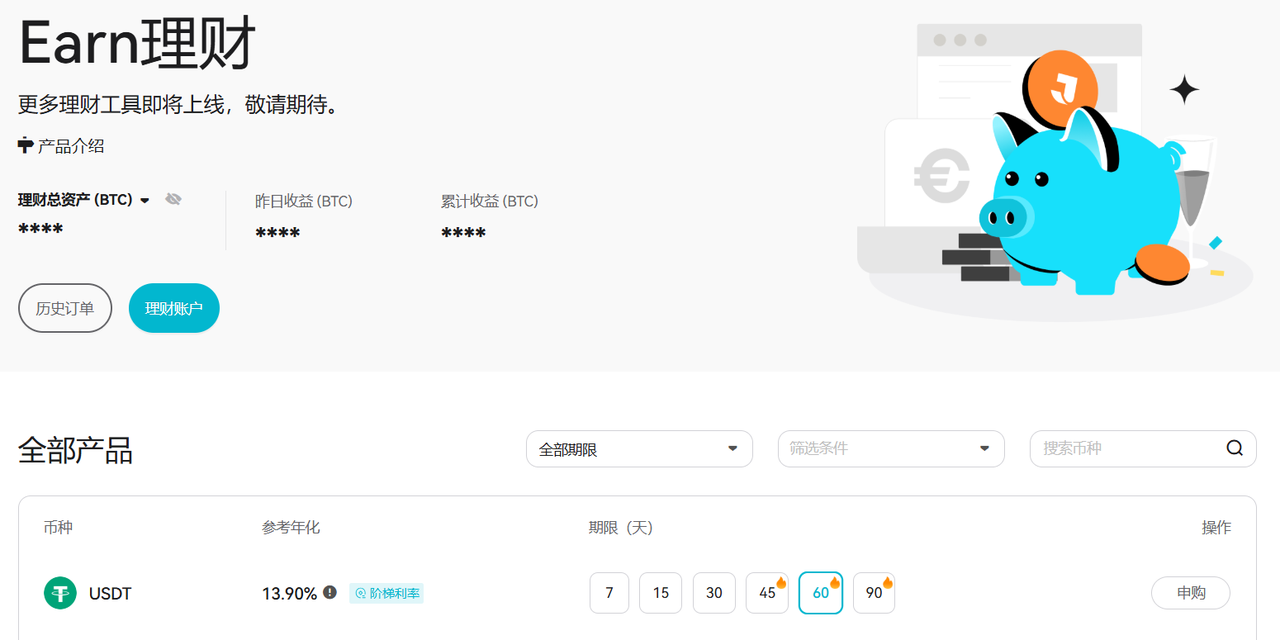This screenshot has height=640, width=1280.
Task: Show info for 13.90% reference rate
Action: pyautogui.click(x=330, y=593)
